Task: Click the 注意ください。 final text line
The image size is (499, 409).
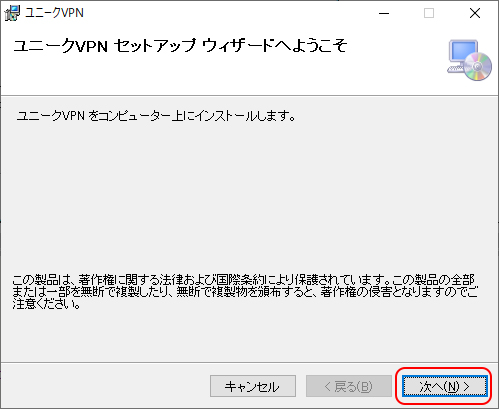Action: coord(47,304)
